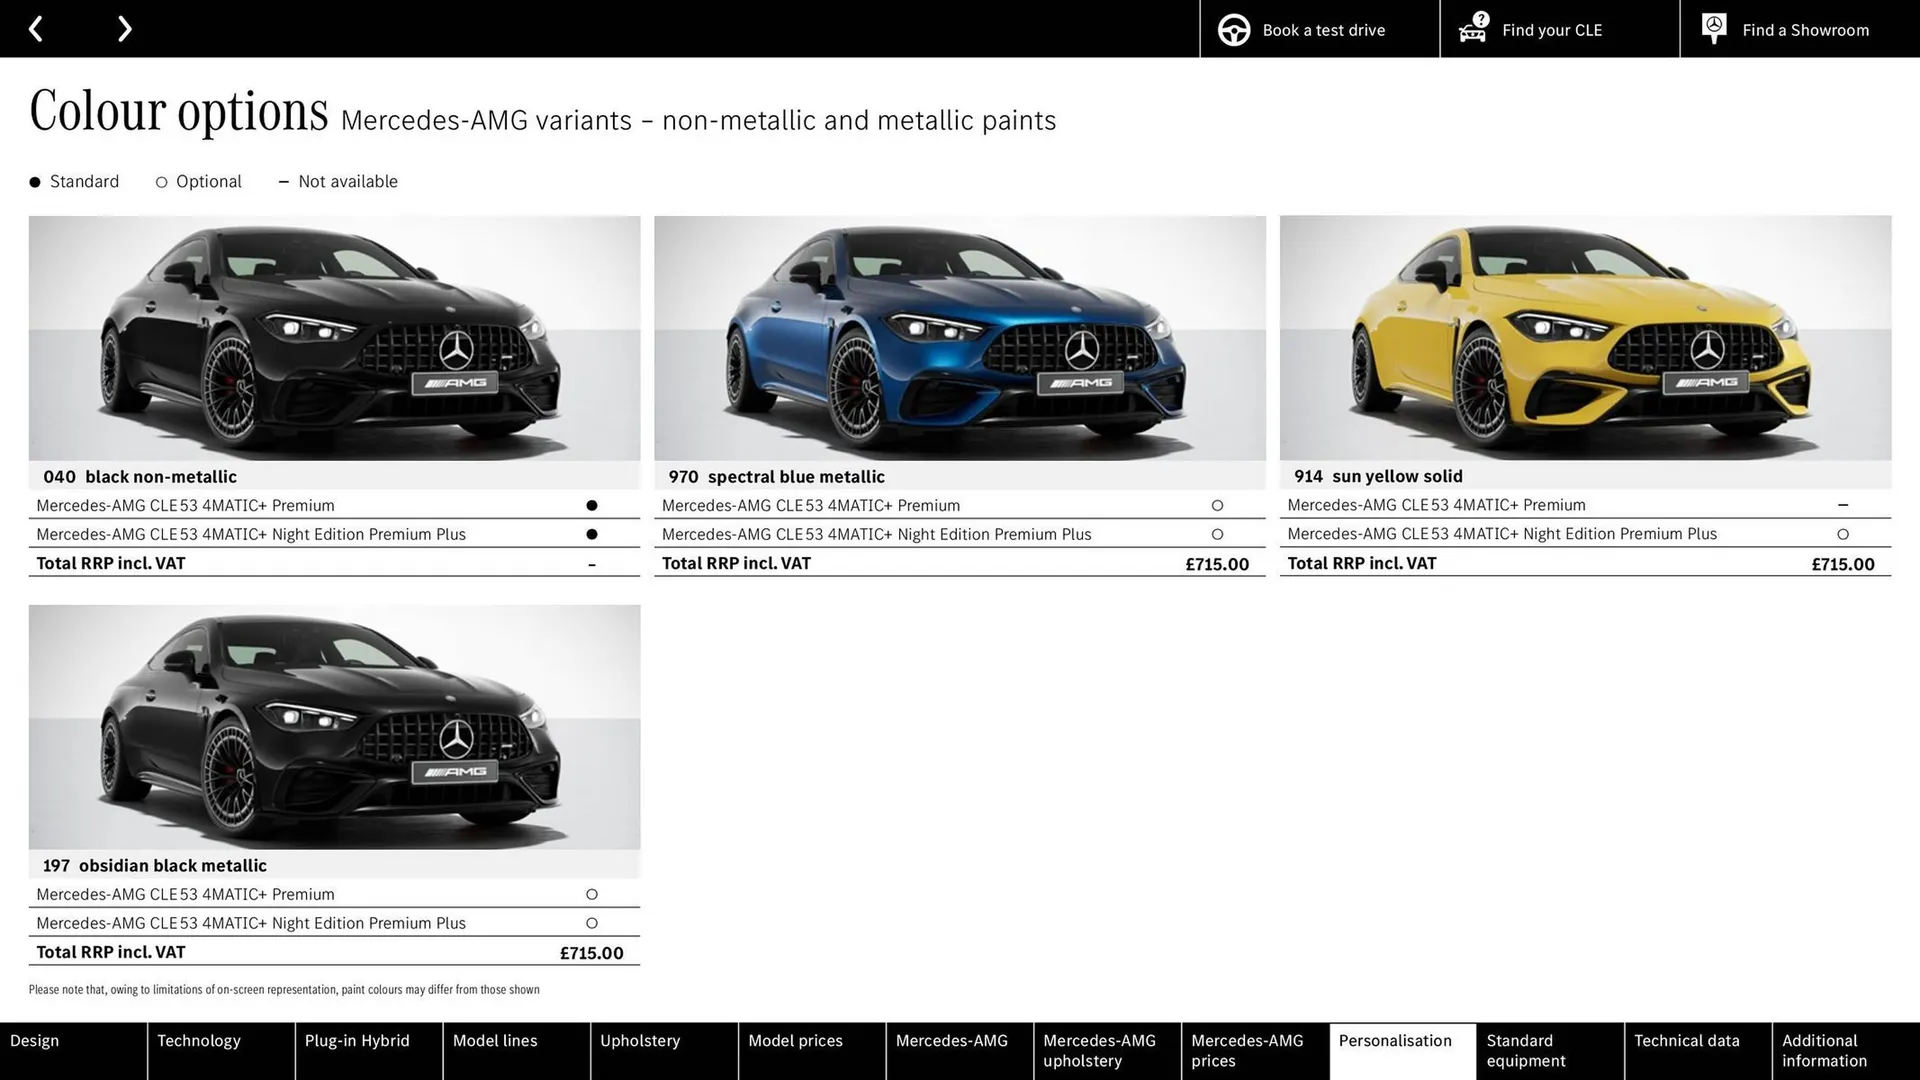Click Standard dot for black non-metallic Premium
The image size is (1920, 1080).
(x=592, y=505)
